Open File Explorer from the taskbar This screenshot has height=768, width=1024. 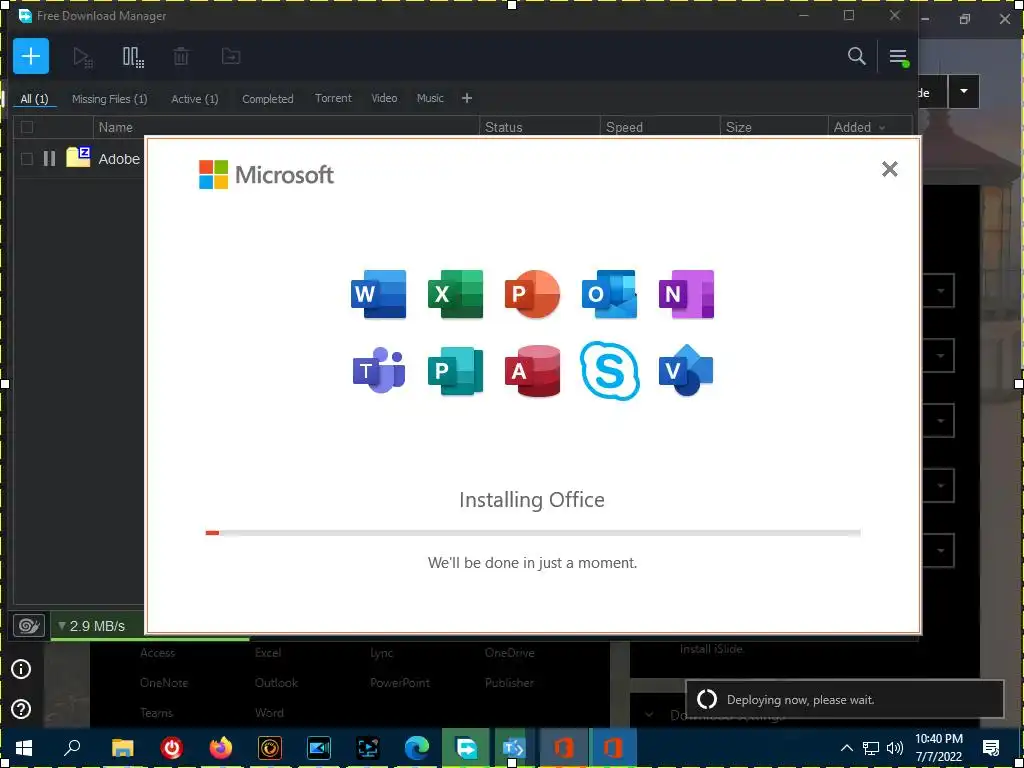click(x=122, y=748)
